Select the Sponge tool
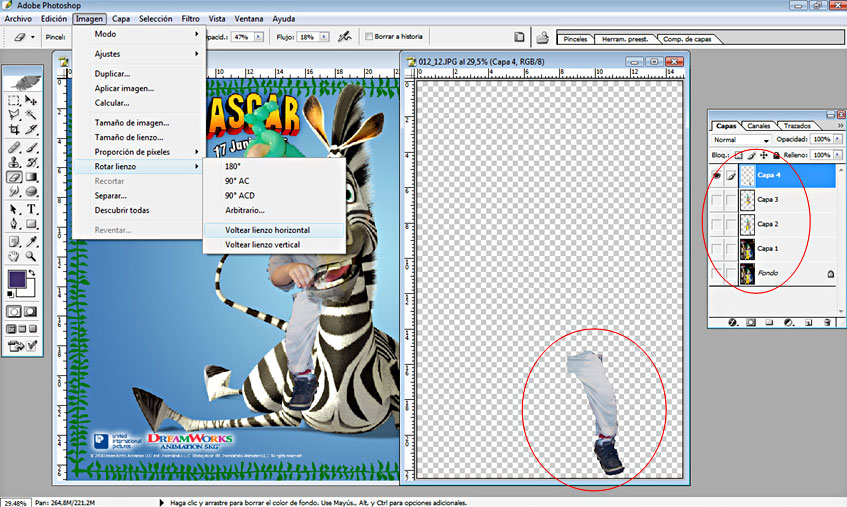Viewport: 847px width, 507px height. [31, 191]
